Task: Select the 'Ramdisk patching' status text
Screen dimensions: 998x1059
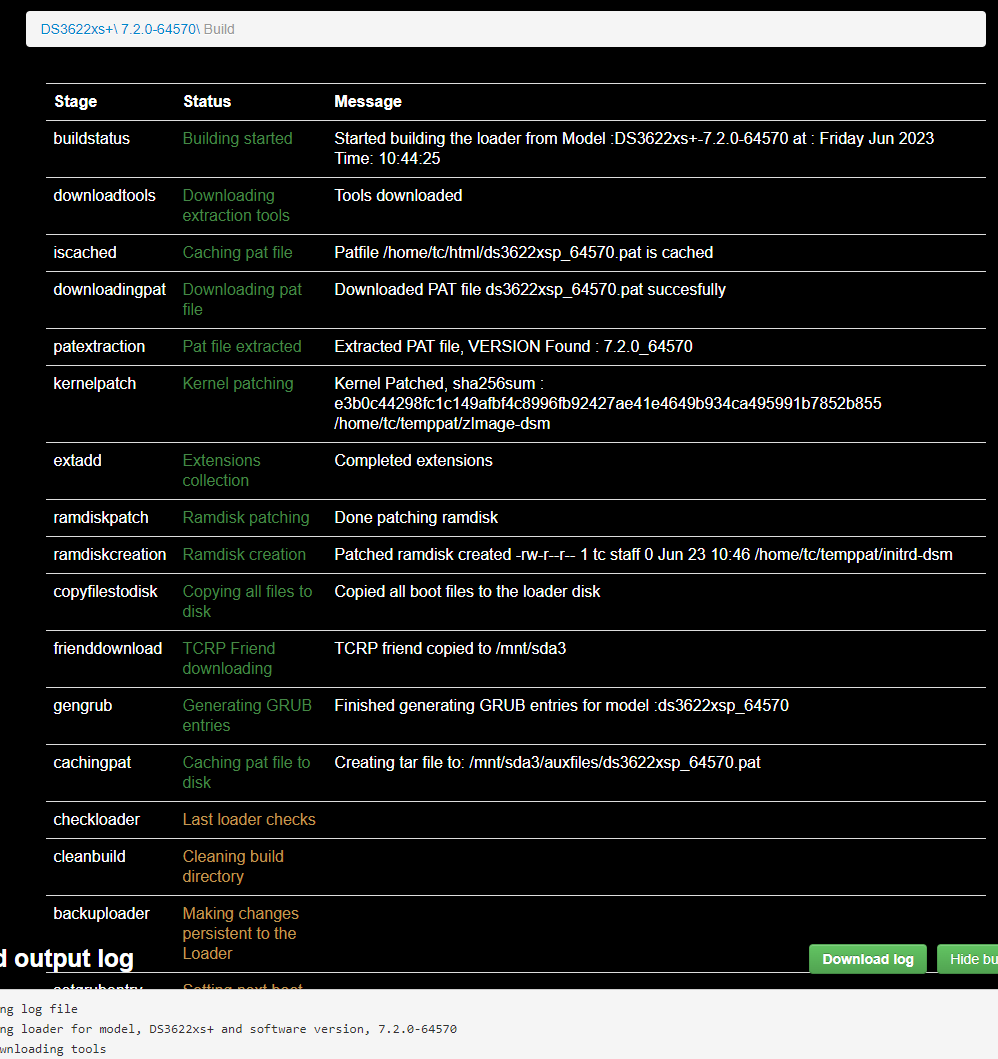Action: click(x=246, y=517)
